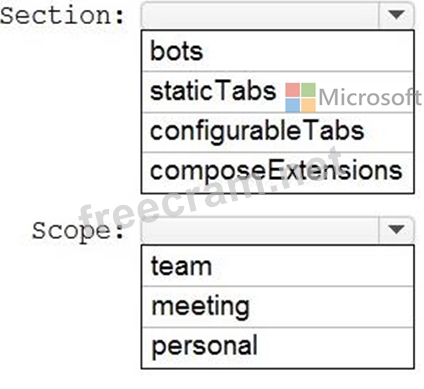Click the empty Section combo box field

click(260, 15)
